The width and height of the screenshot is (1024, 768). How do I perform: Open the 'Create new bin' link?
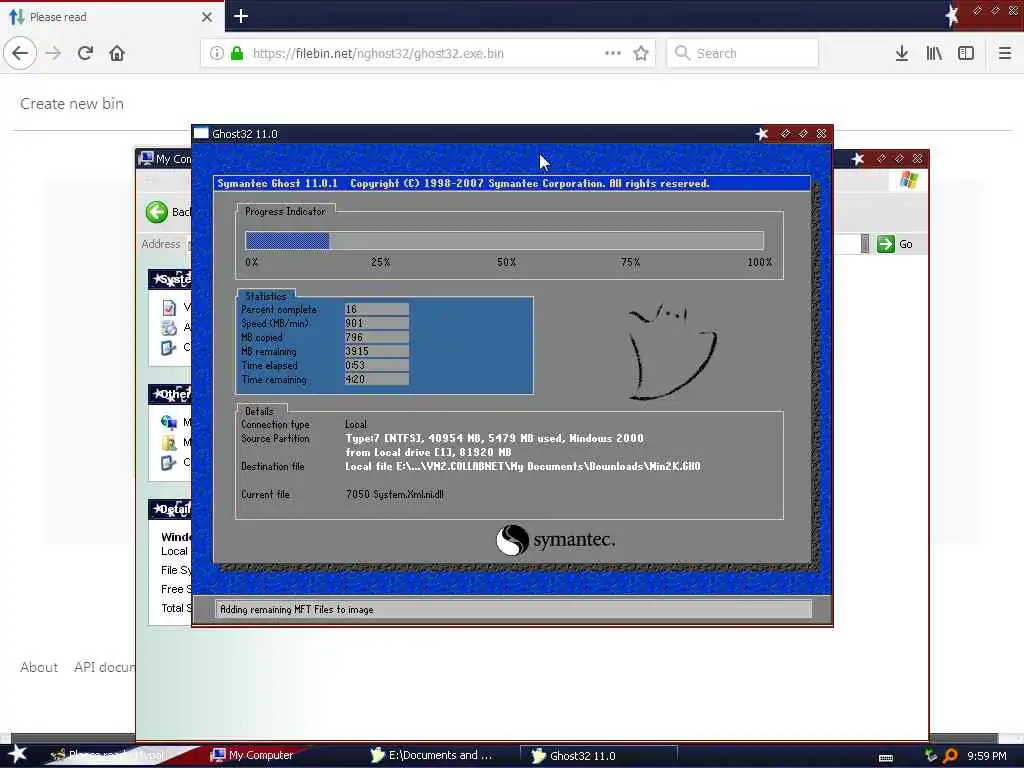coord(72,103)
